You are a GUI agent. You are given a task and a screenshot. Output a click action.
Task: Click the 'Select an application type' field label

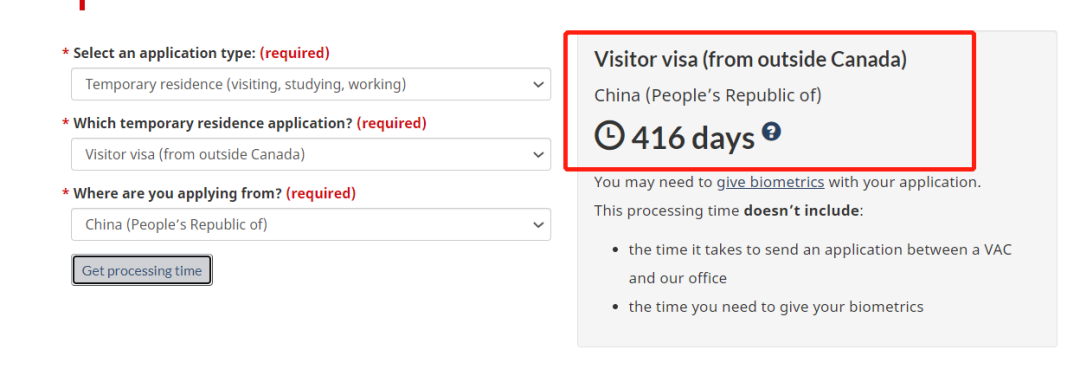point(165,53)
